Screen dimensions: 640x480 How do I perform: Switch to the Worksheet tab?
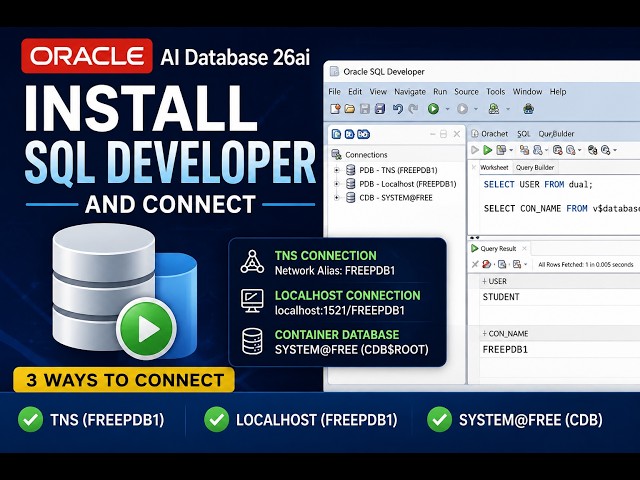[494, 167]
